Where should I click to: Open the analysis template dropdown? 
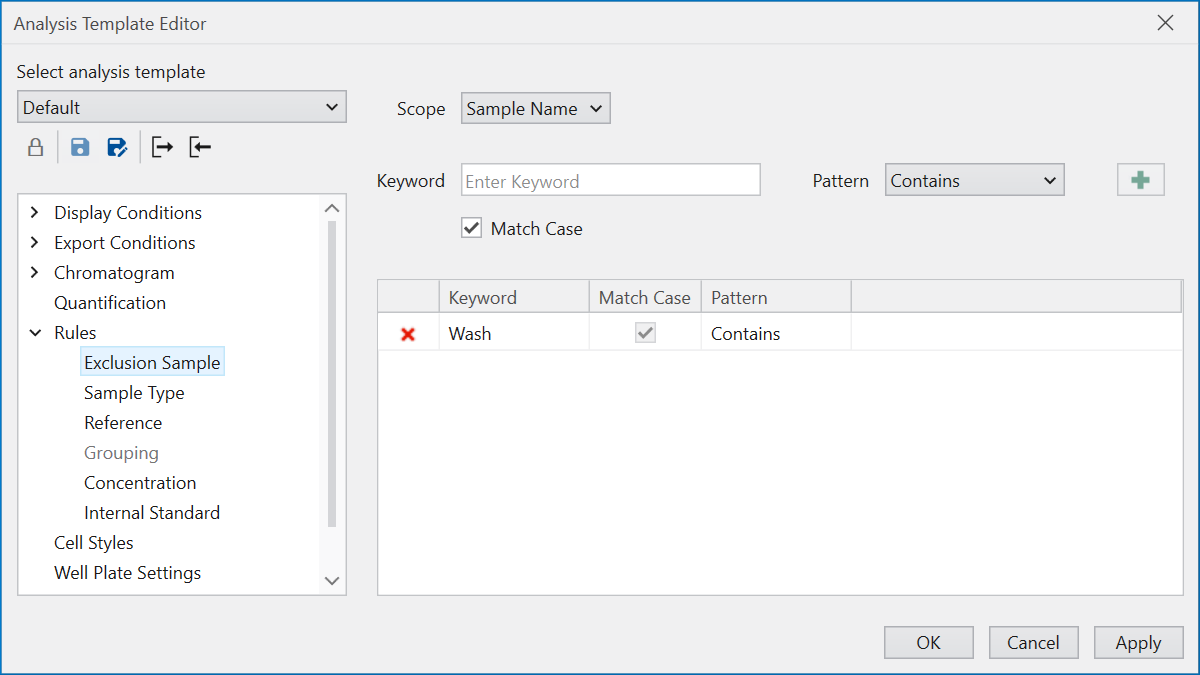pyautogui.click(x=182, y=108)
